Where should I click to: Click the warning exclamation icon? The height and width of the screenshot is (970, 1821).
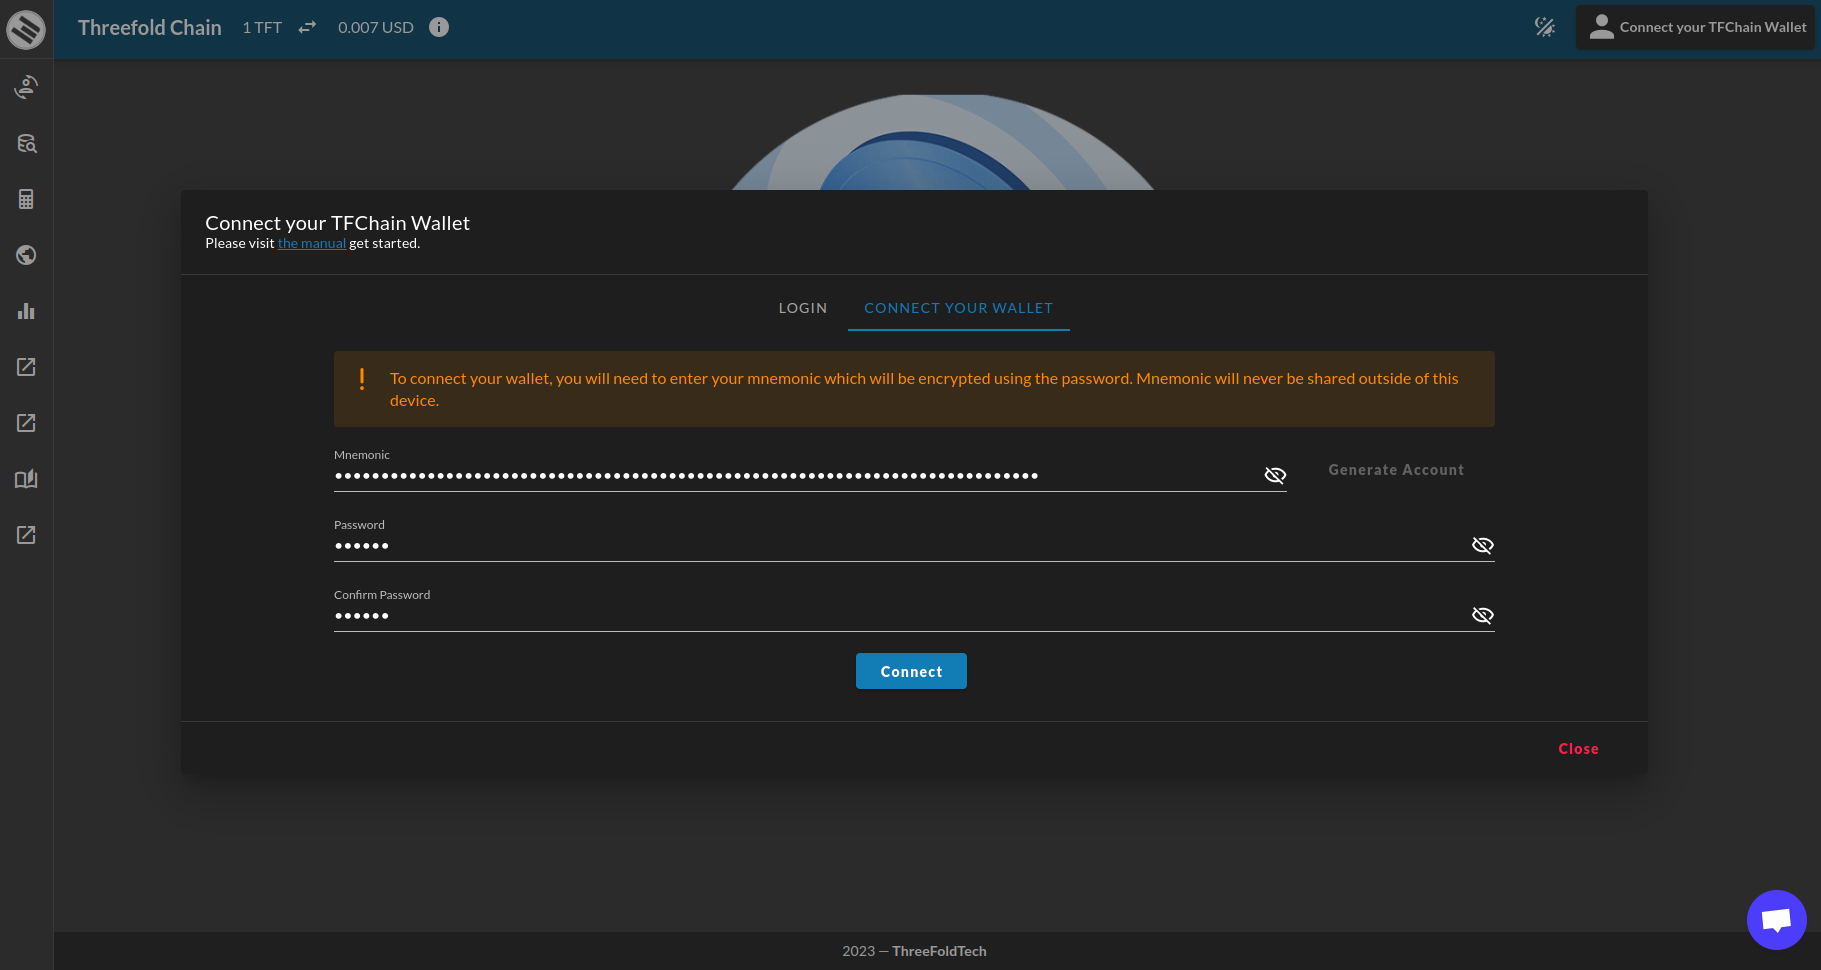pos(362,379)
